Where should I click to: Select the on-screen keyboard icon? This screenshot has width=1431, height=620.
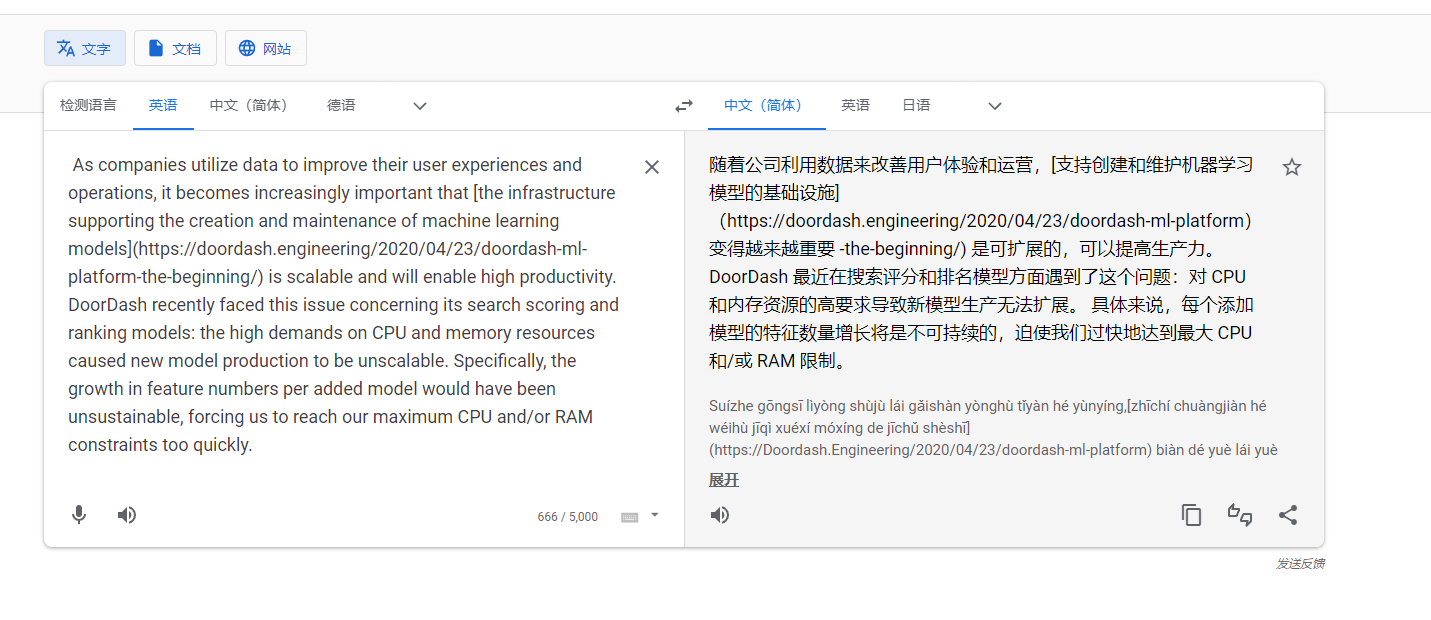[x=628, y=517]
